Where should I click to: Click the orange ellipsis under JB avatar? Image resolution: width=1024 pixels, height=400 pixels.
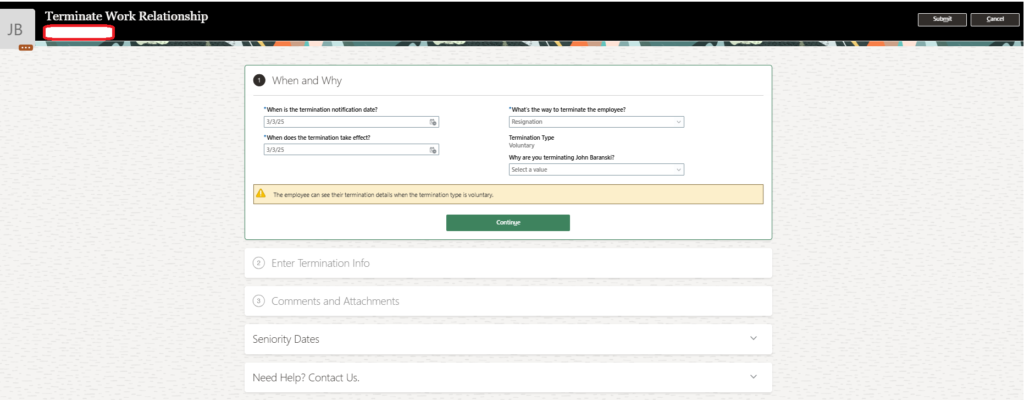click(x=26, y=48)
